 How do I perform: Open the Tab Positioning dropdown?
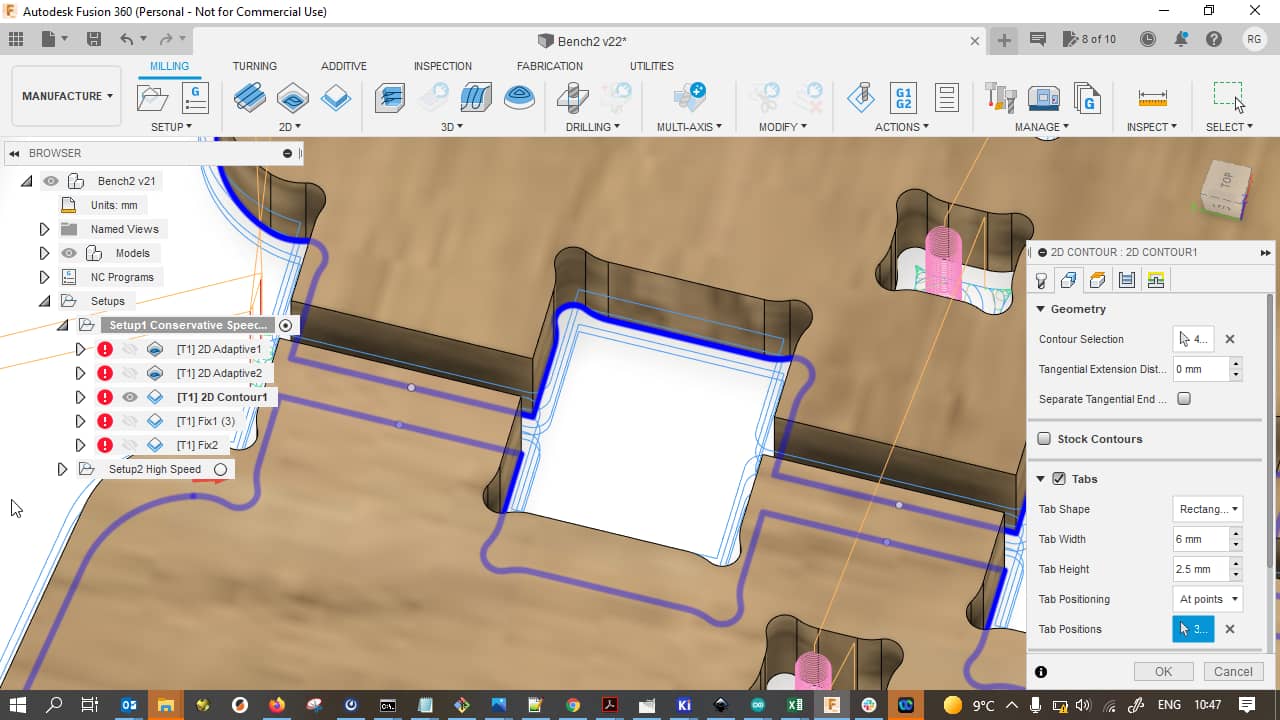click(1207, 599)
